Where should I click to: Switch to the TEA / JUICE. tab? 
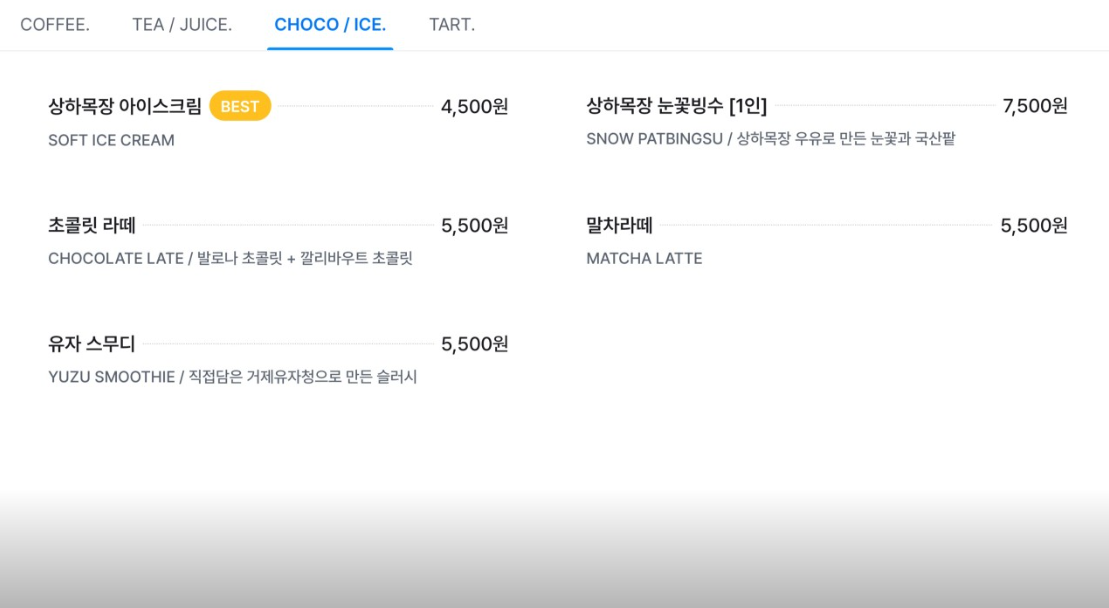[x=182, y=25]
